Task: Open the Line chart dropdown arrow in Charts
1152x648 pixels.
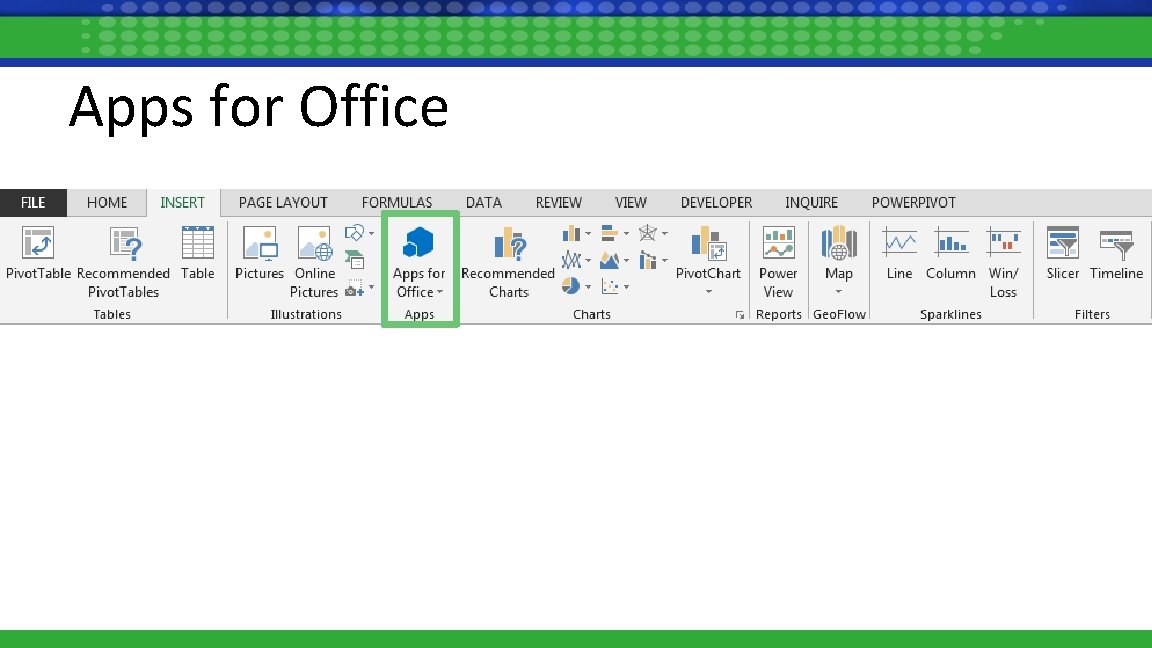Action: (x=588, y=260)
